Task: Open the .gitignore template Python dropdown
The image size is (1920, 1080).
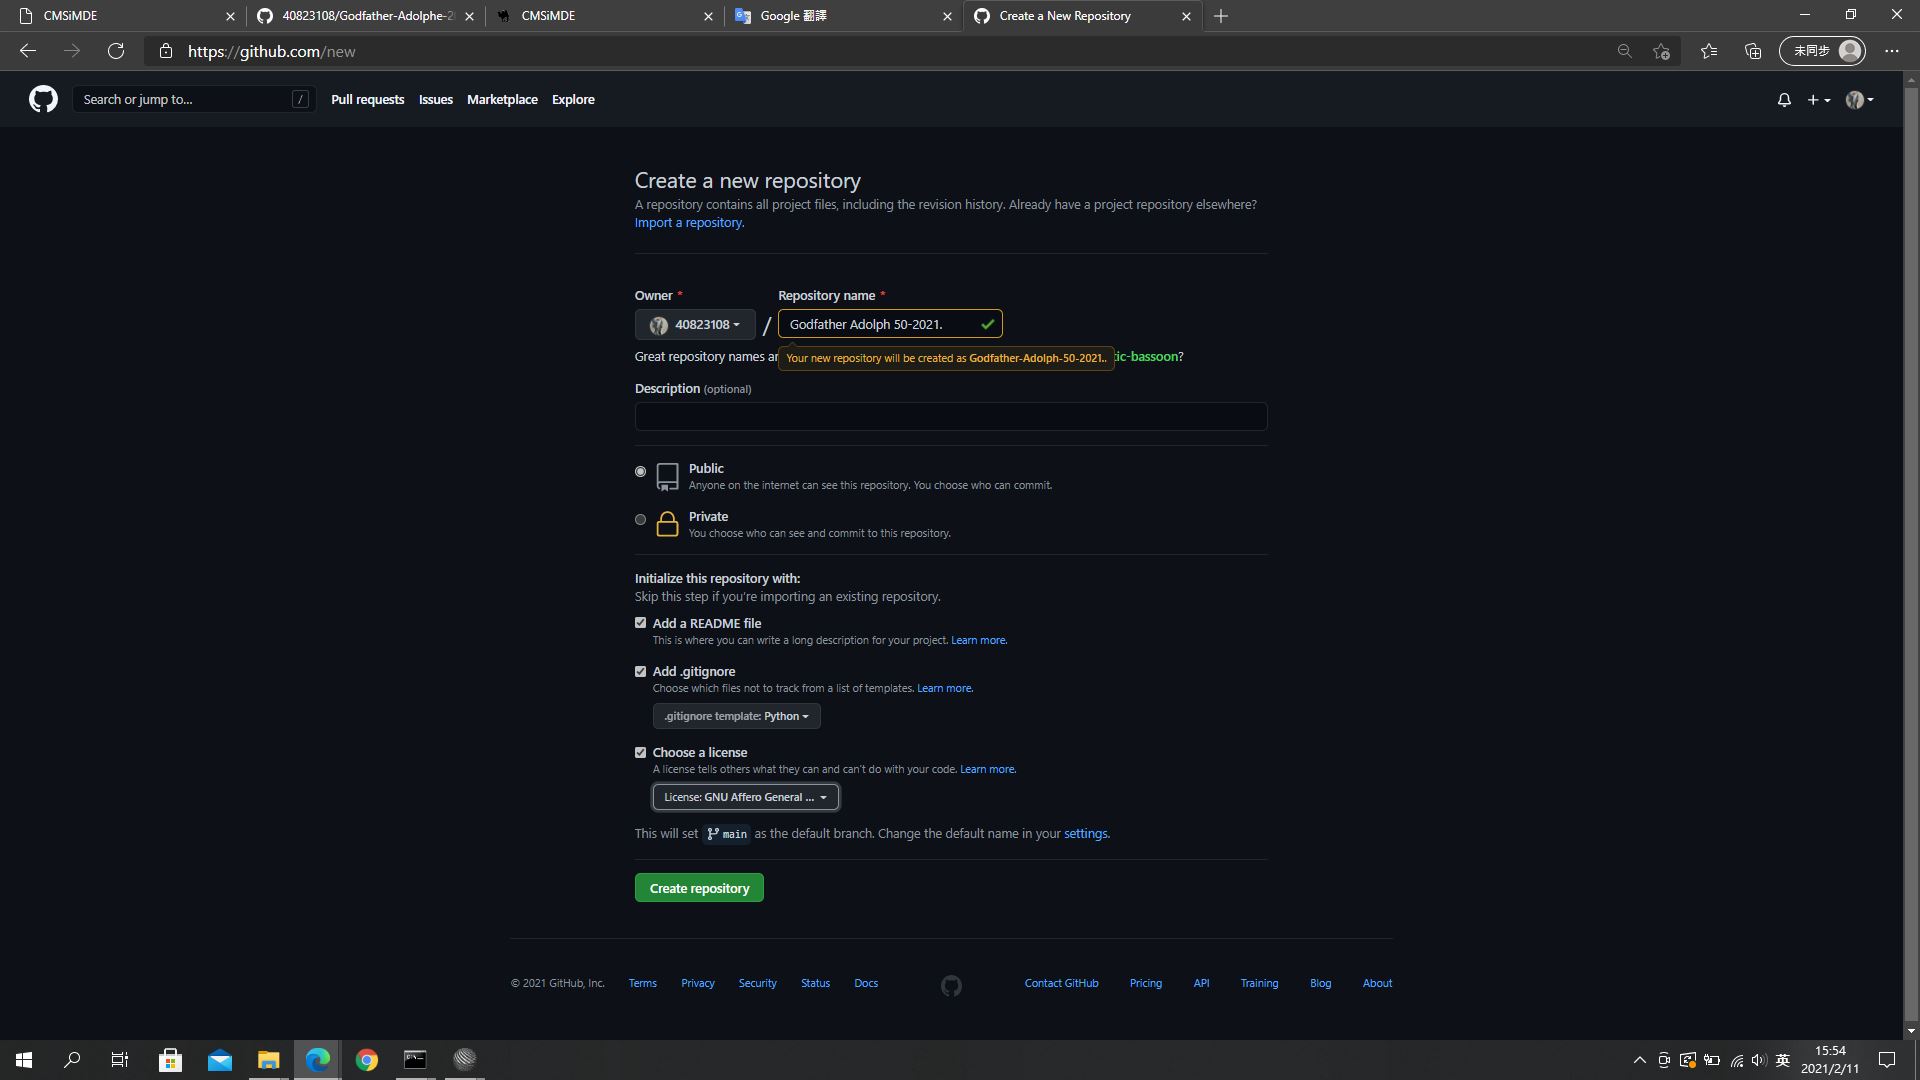Action: [736, 716]
